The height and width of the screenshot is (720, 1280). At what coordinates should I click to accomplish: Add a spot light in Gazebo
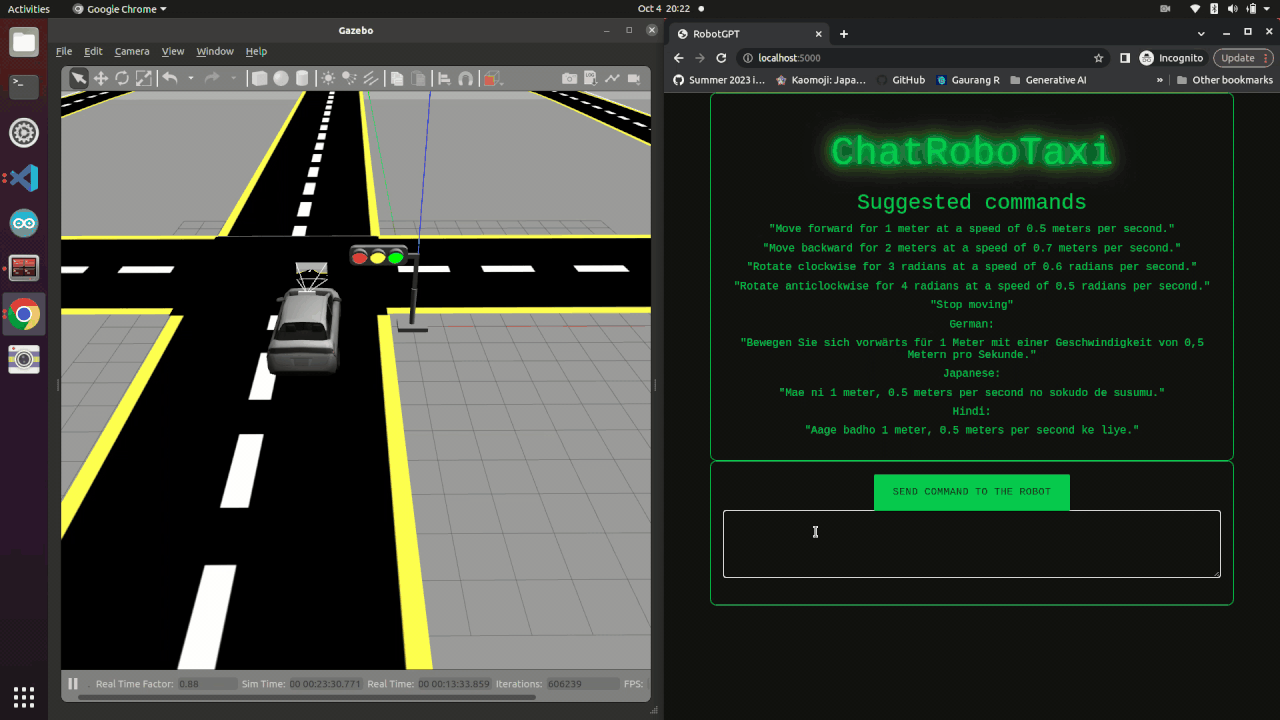(349, 79)
